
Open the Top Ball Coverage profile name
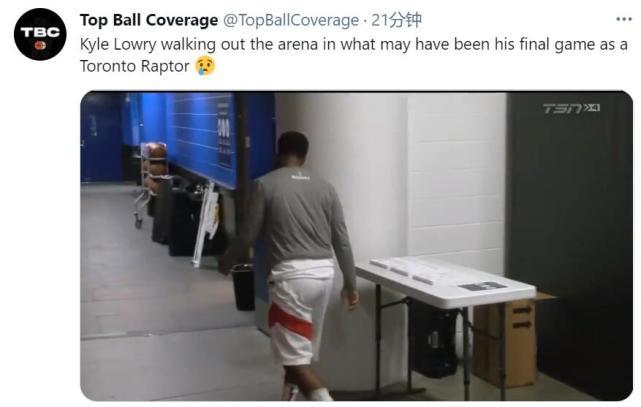(x=149, y=20)
